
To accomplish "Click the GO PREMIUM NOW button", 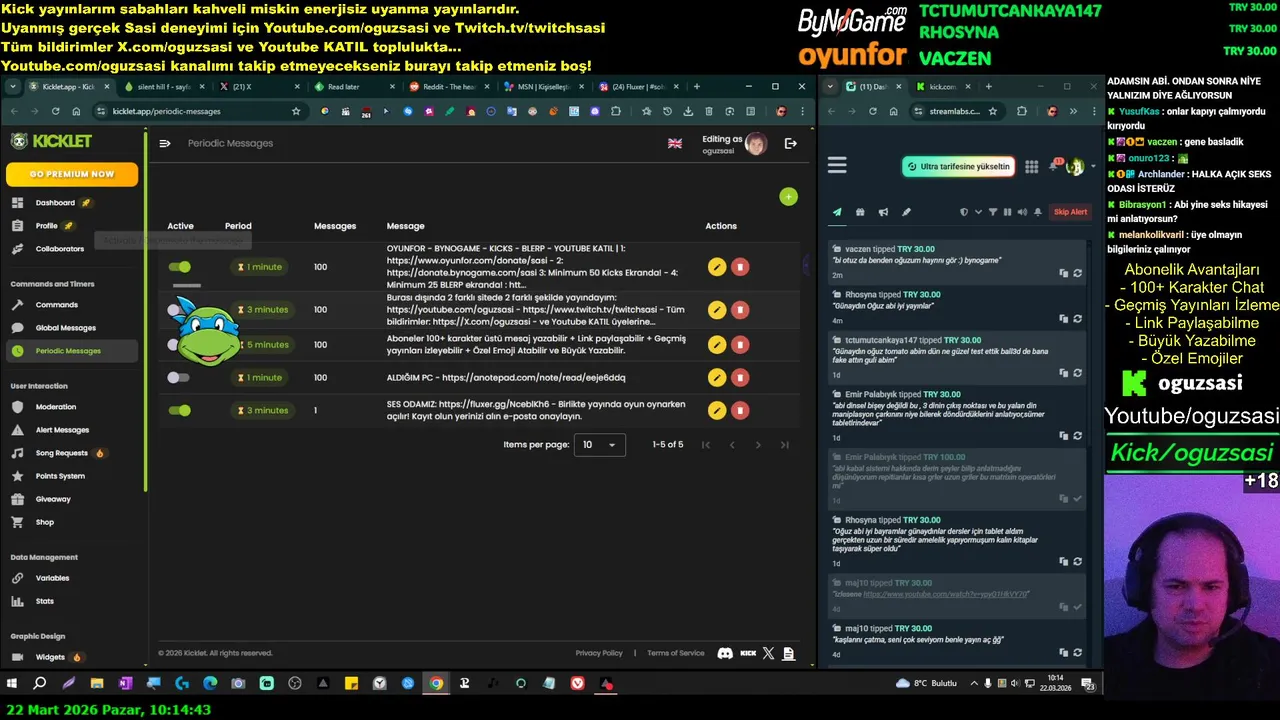I will (x=72, y=174).
